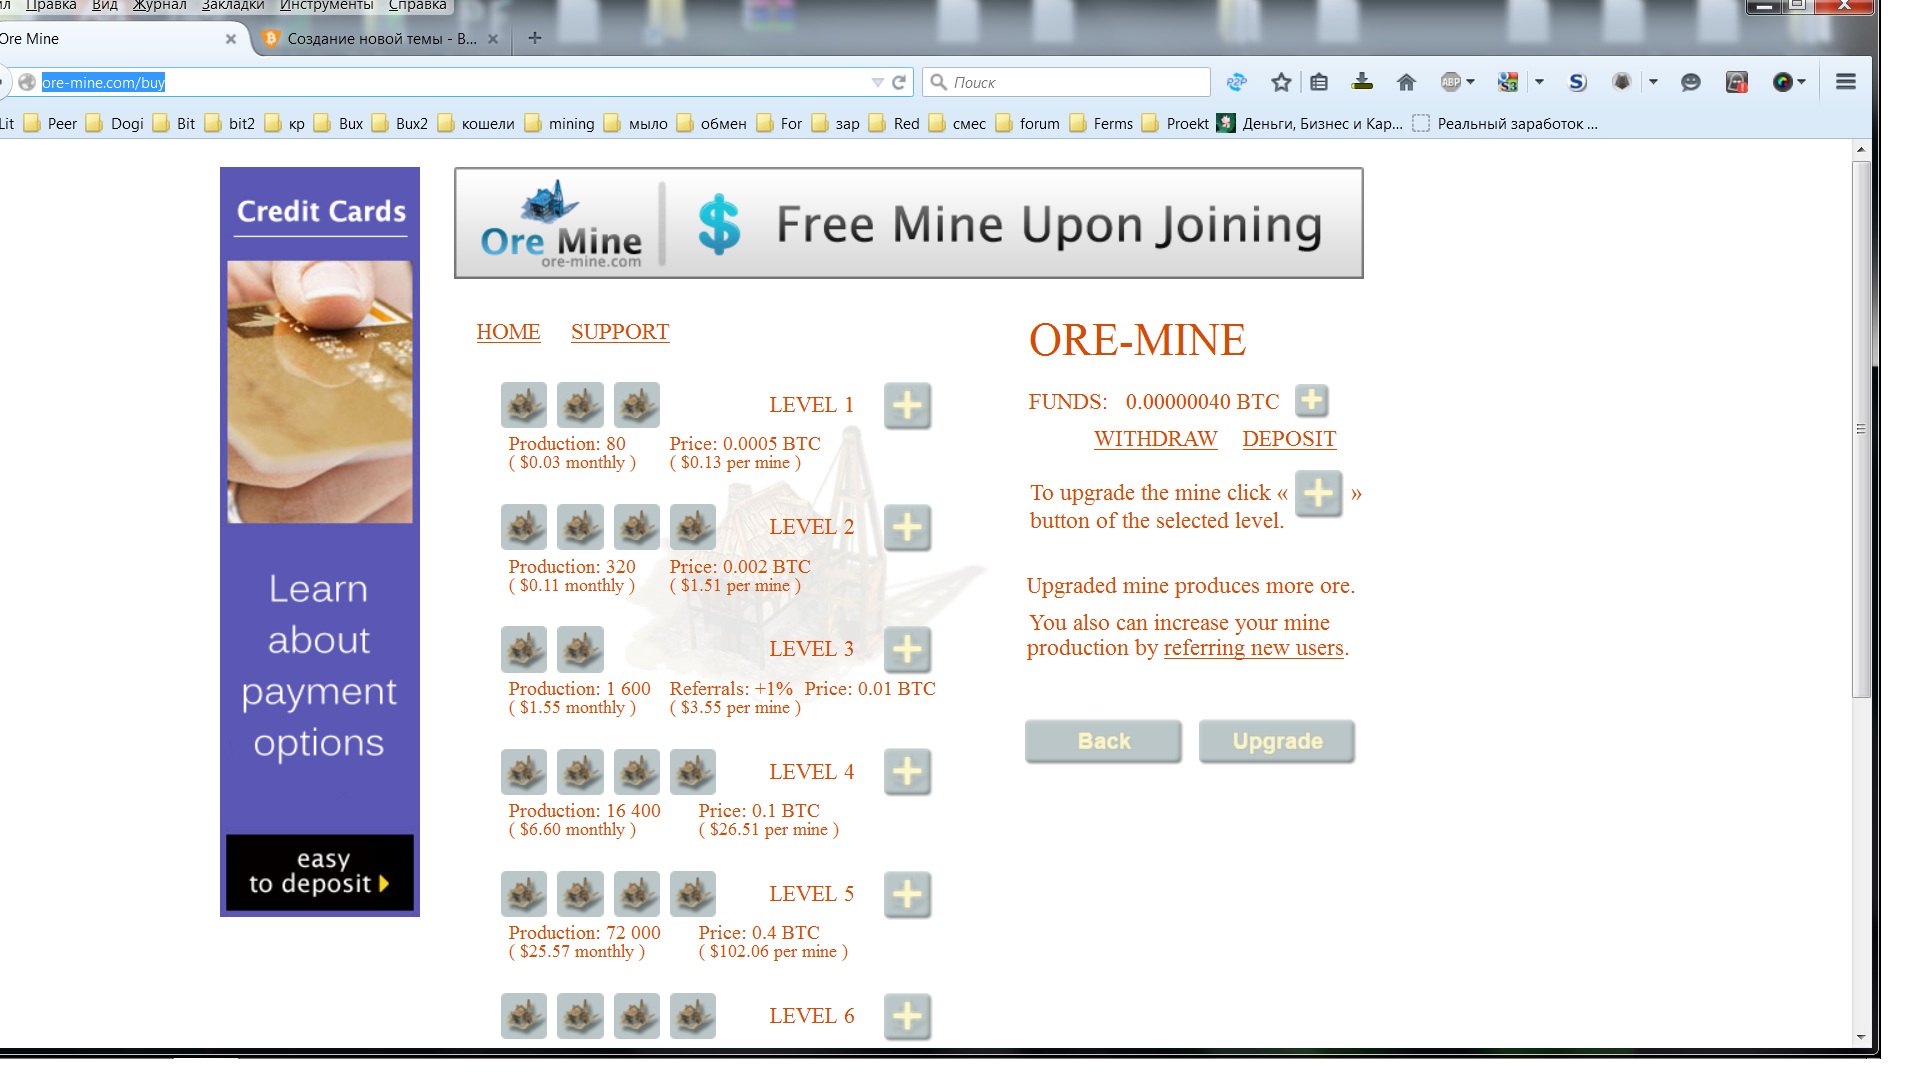Click the plus button for LEVEL 2

click(907, 528)
